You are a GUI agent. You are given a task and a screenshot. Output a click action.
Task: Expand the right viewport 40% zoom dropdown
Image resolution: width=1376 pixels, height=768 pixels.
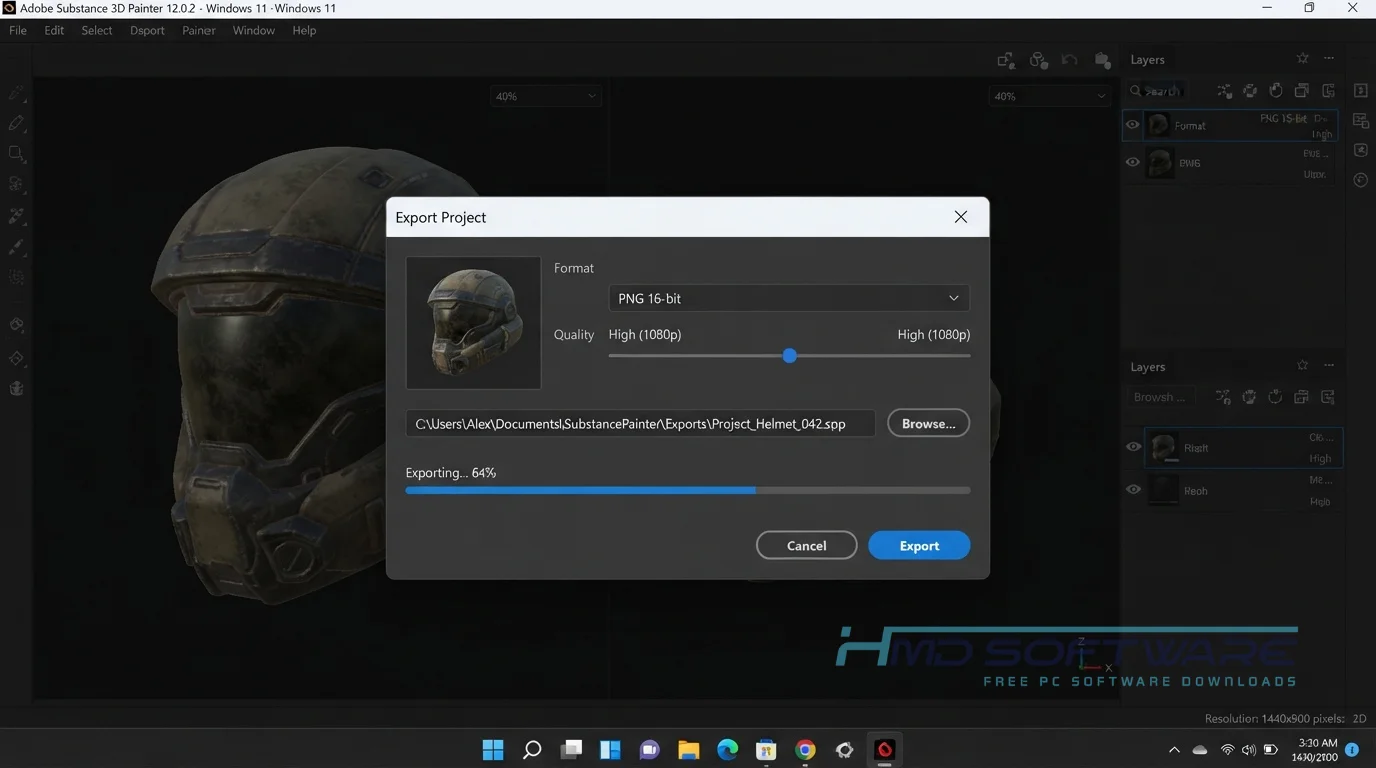point(1049,96)
